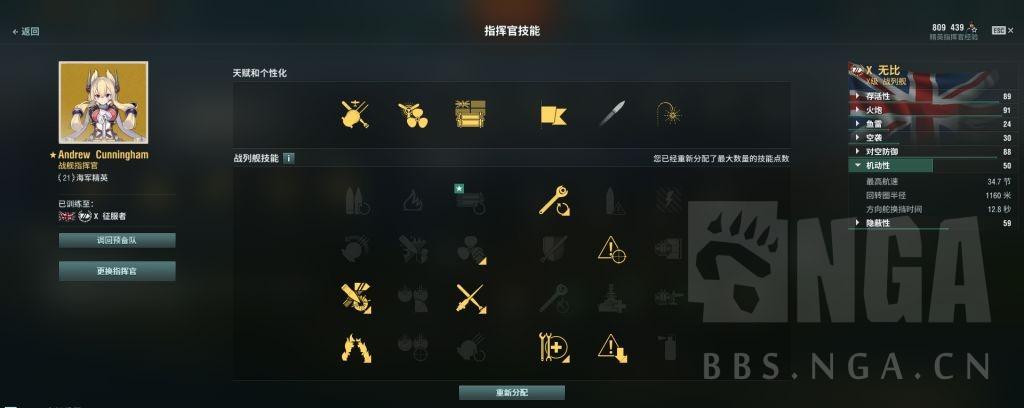
Task: Click the info icon beside 战列舰技能
Action: [x=289, y=158]
